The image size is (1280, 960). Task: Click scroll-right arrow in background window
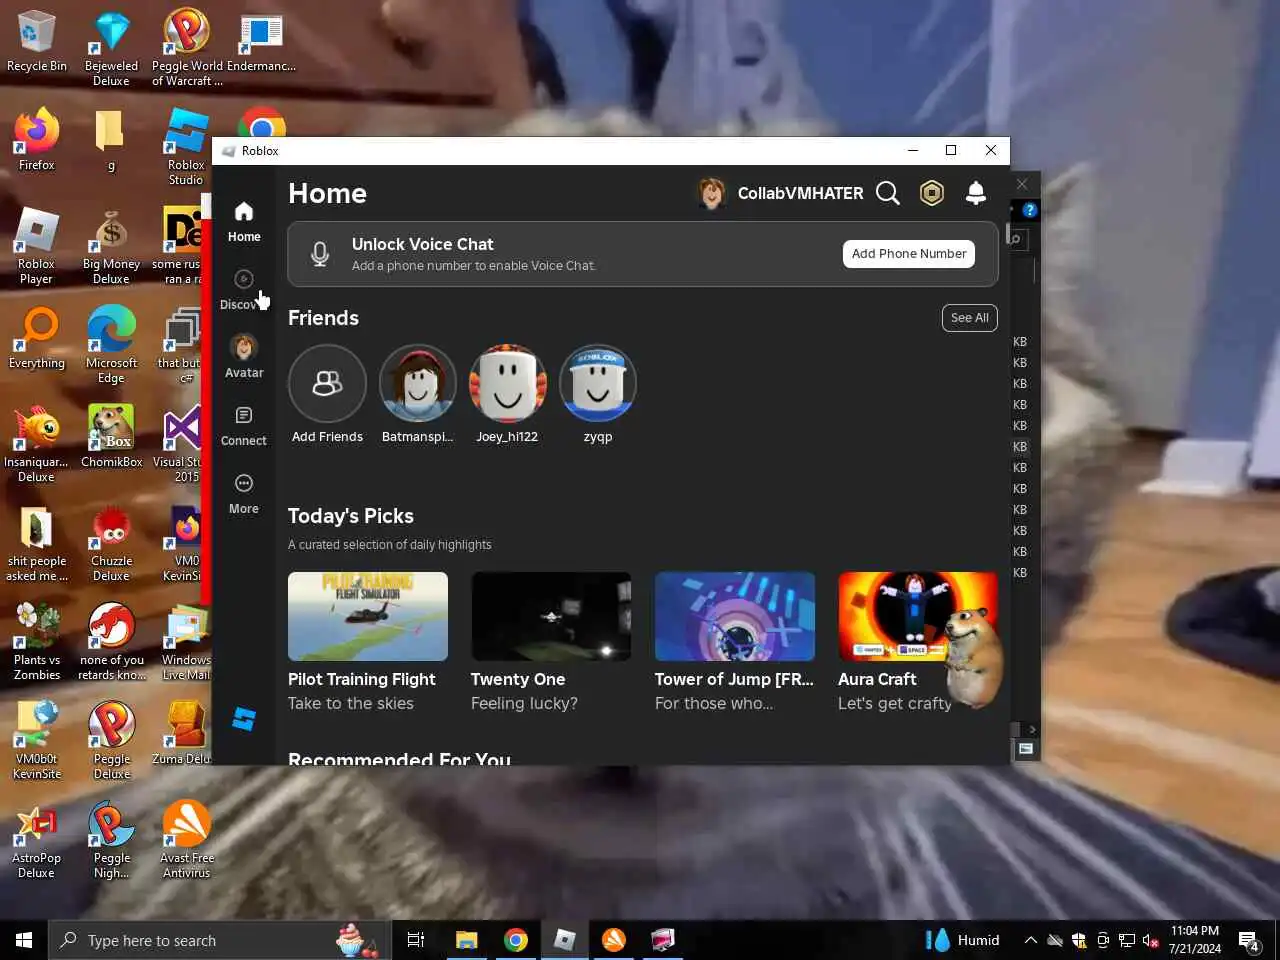click(x=1032, y=729)
